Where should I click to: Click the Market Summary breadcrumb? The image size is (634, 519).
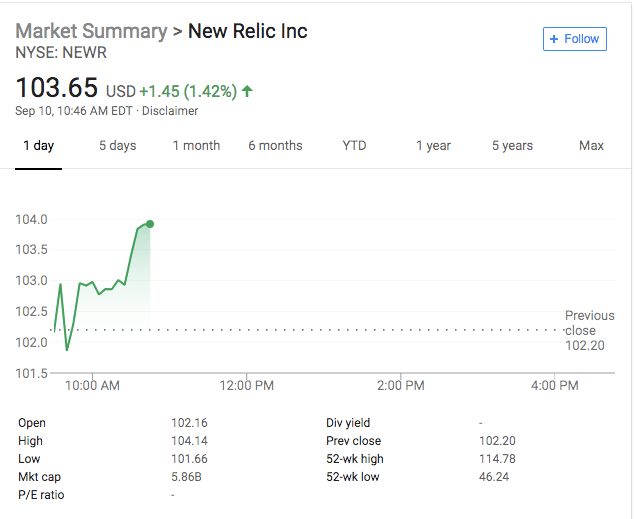point(91,31)
